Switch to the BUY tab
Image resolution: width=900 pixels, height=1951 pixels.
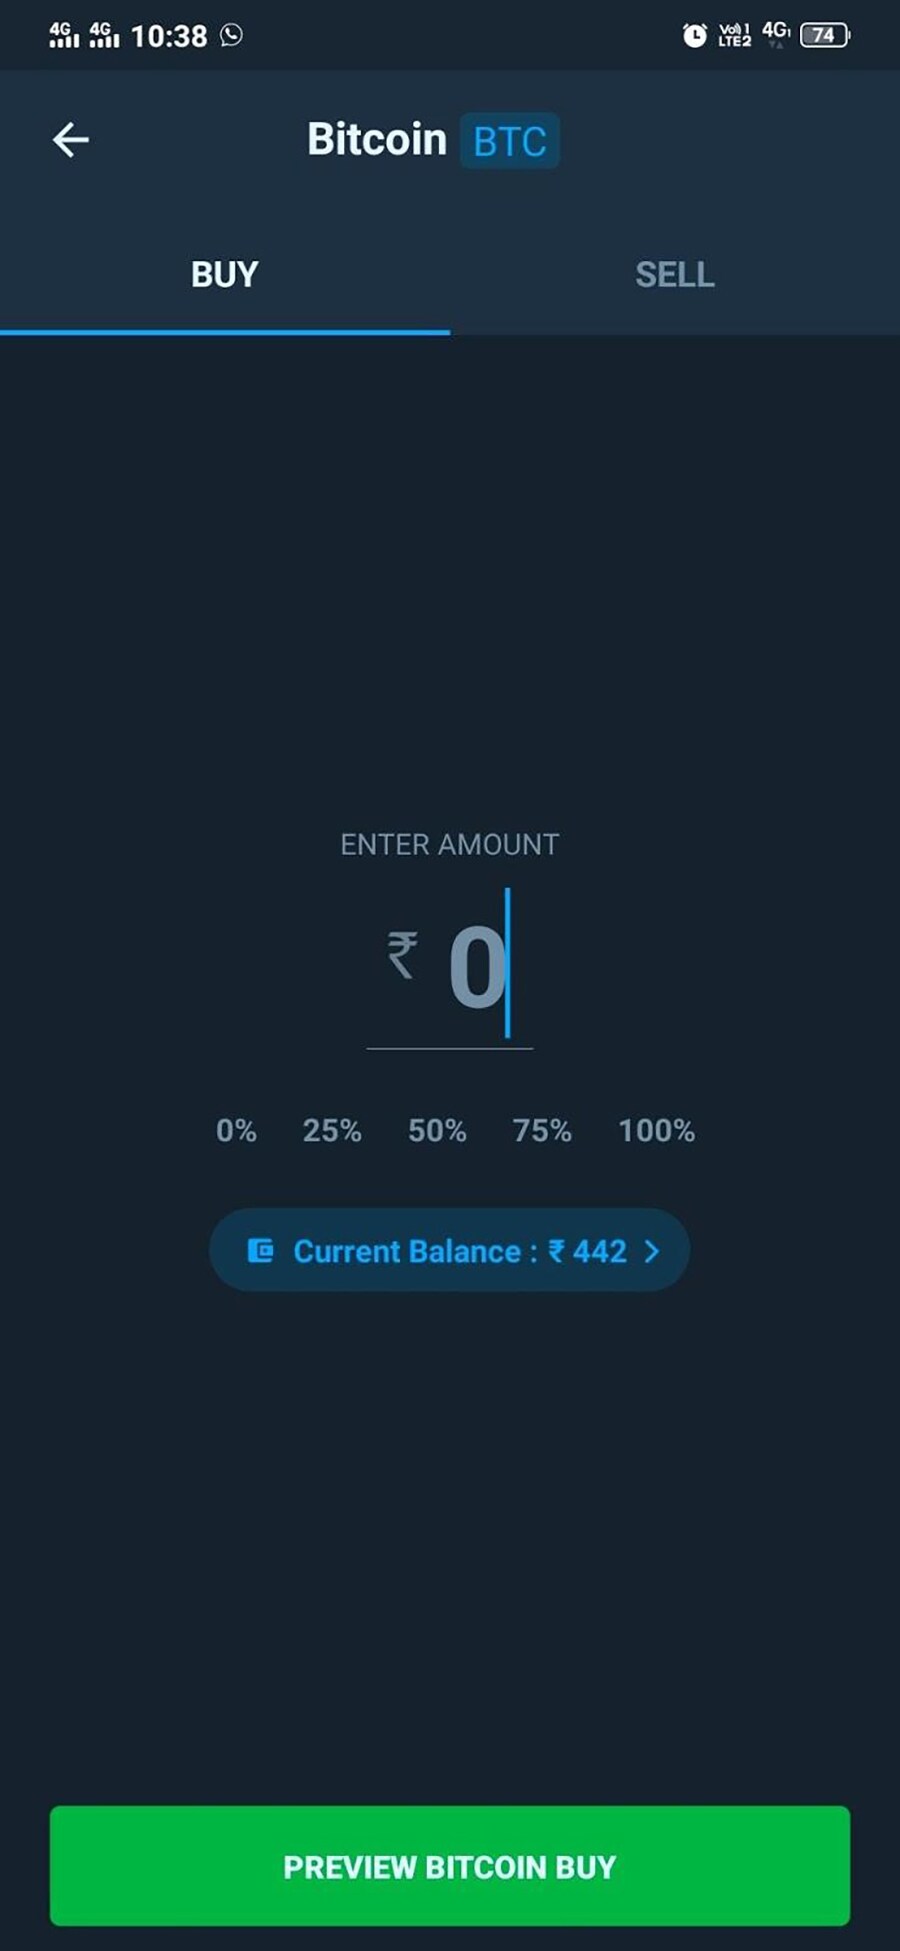(x=225, y=275)
